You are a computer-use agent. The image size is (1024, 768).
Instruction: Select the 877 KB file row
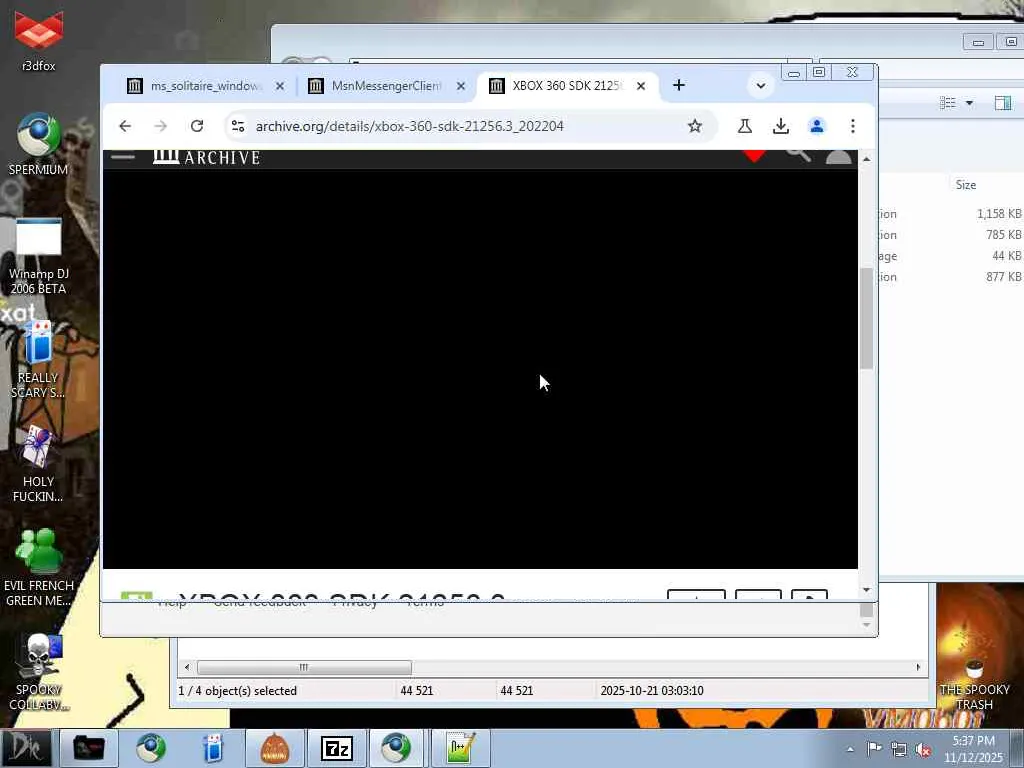click(951, 276)
